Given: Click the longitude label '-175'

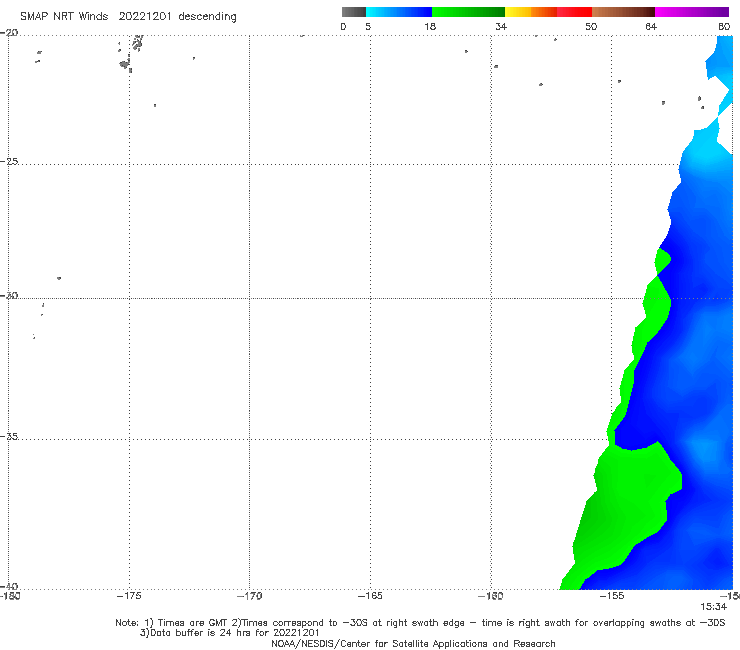Looking at the screenshot, I should 129,596.
